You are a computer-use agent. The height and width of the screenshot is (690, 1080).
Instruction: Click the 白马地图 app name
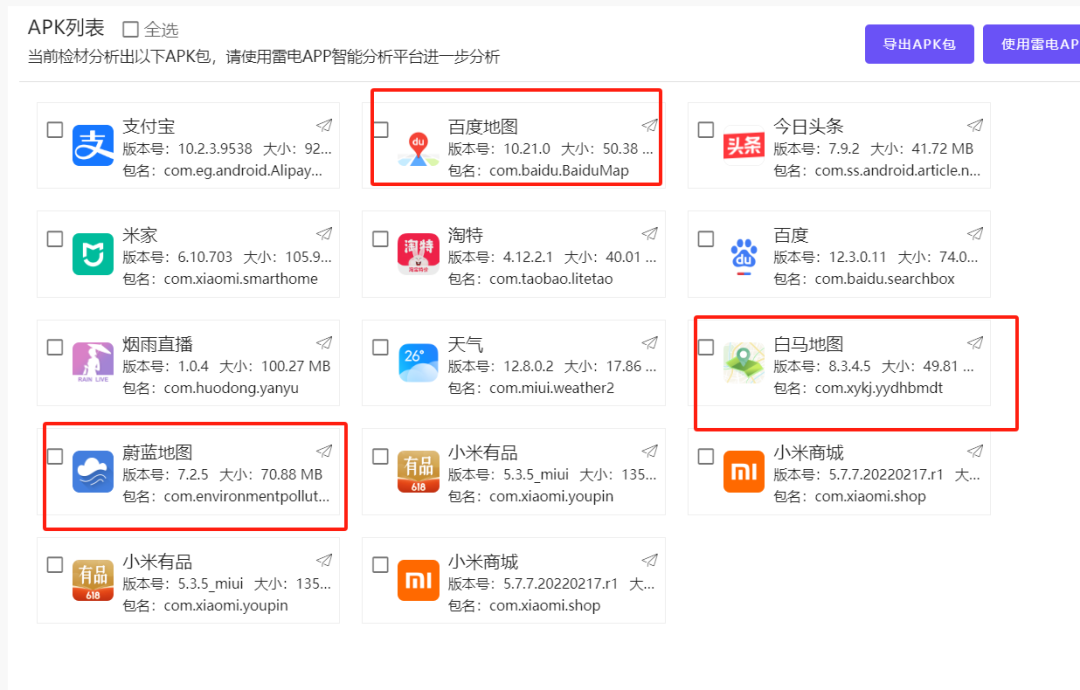pos(808,344)
